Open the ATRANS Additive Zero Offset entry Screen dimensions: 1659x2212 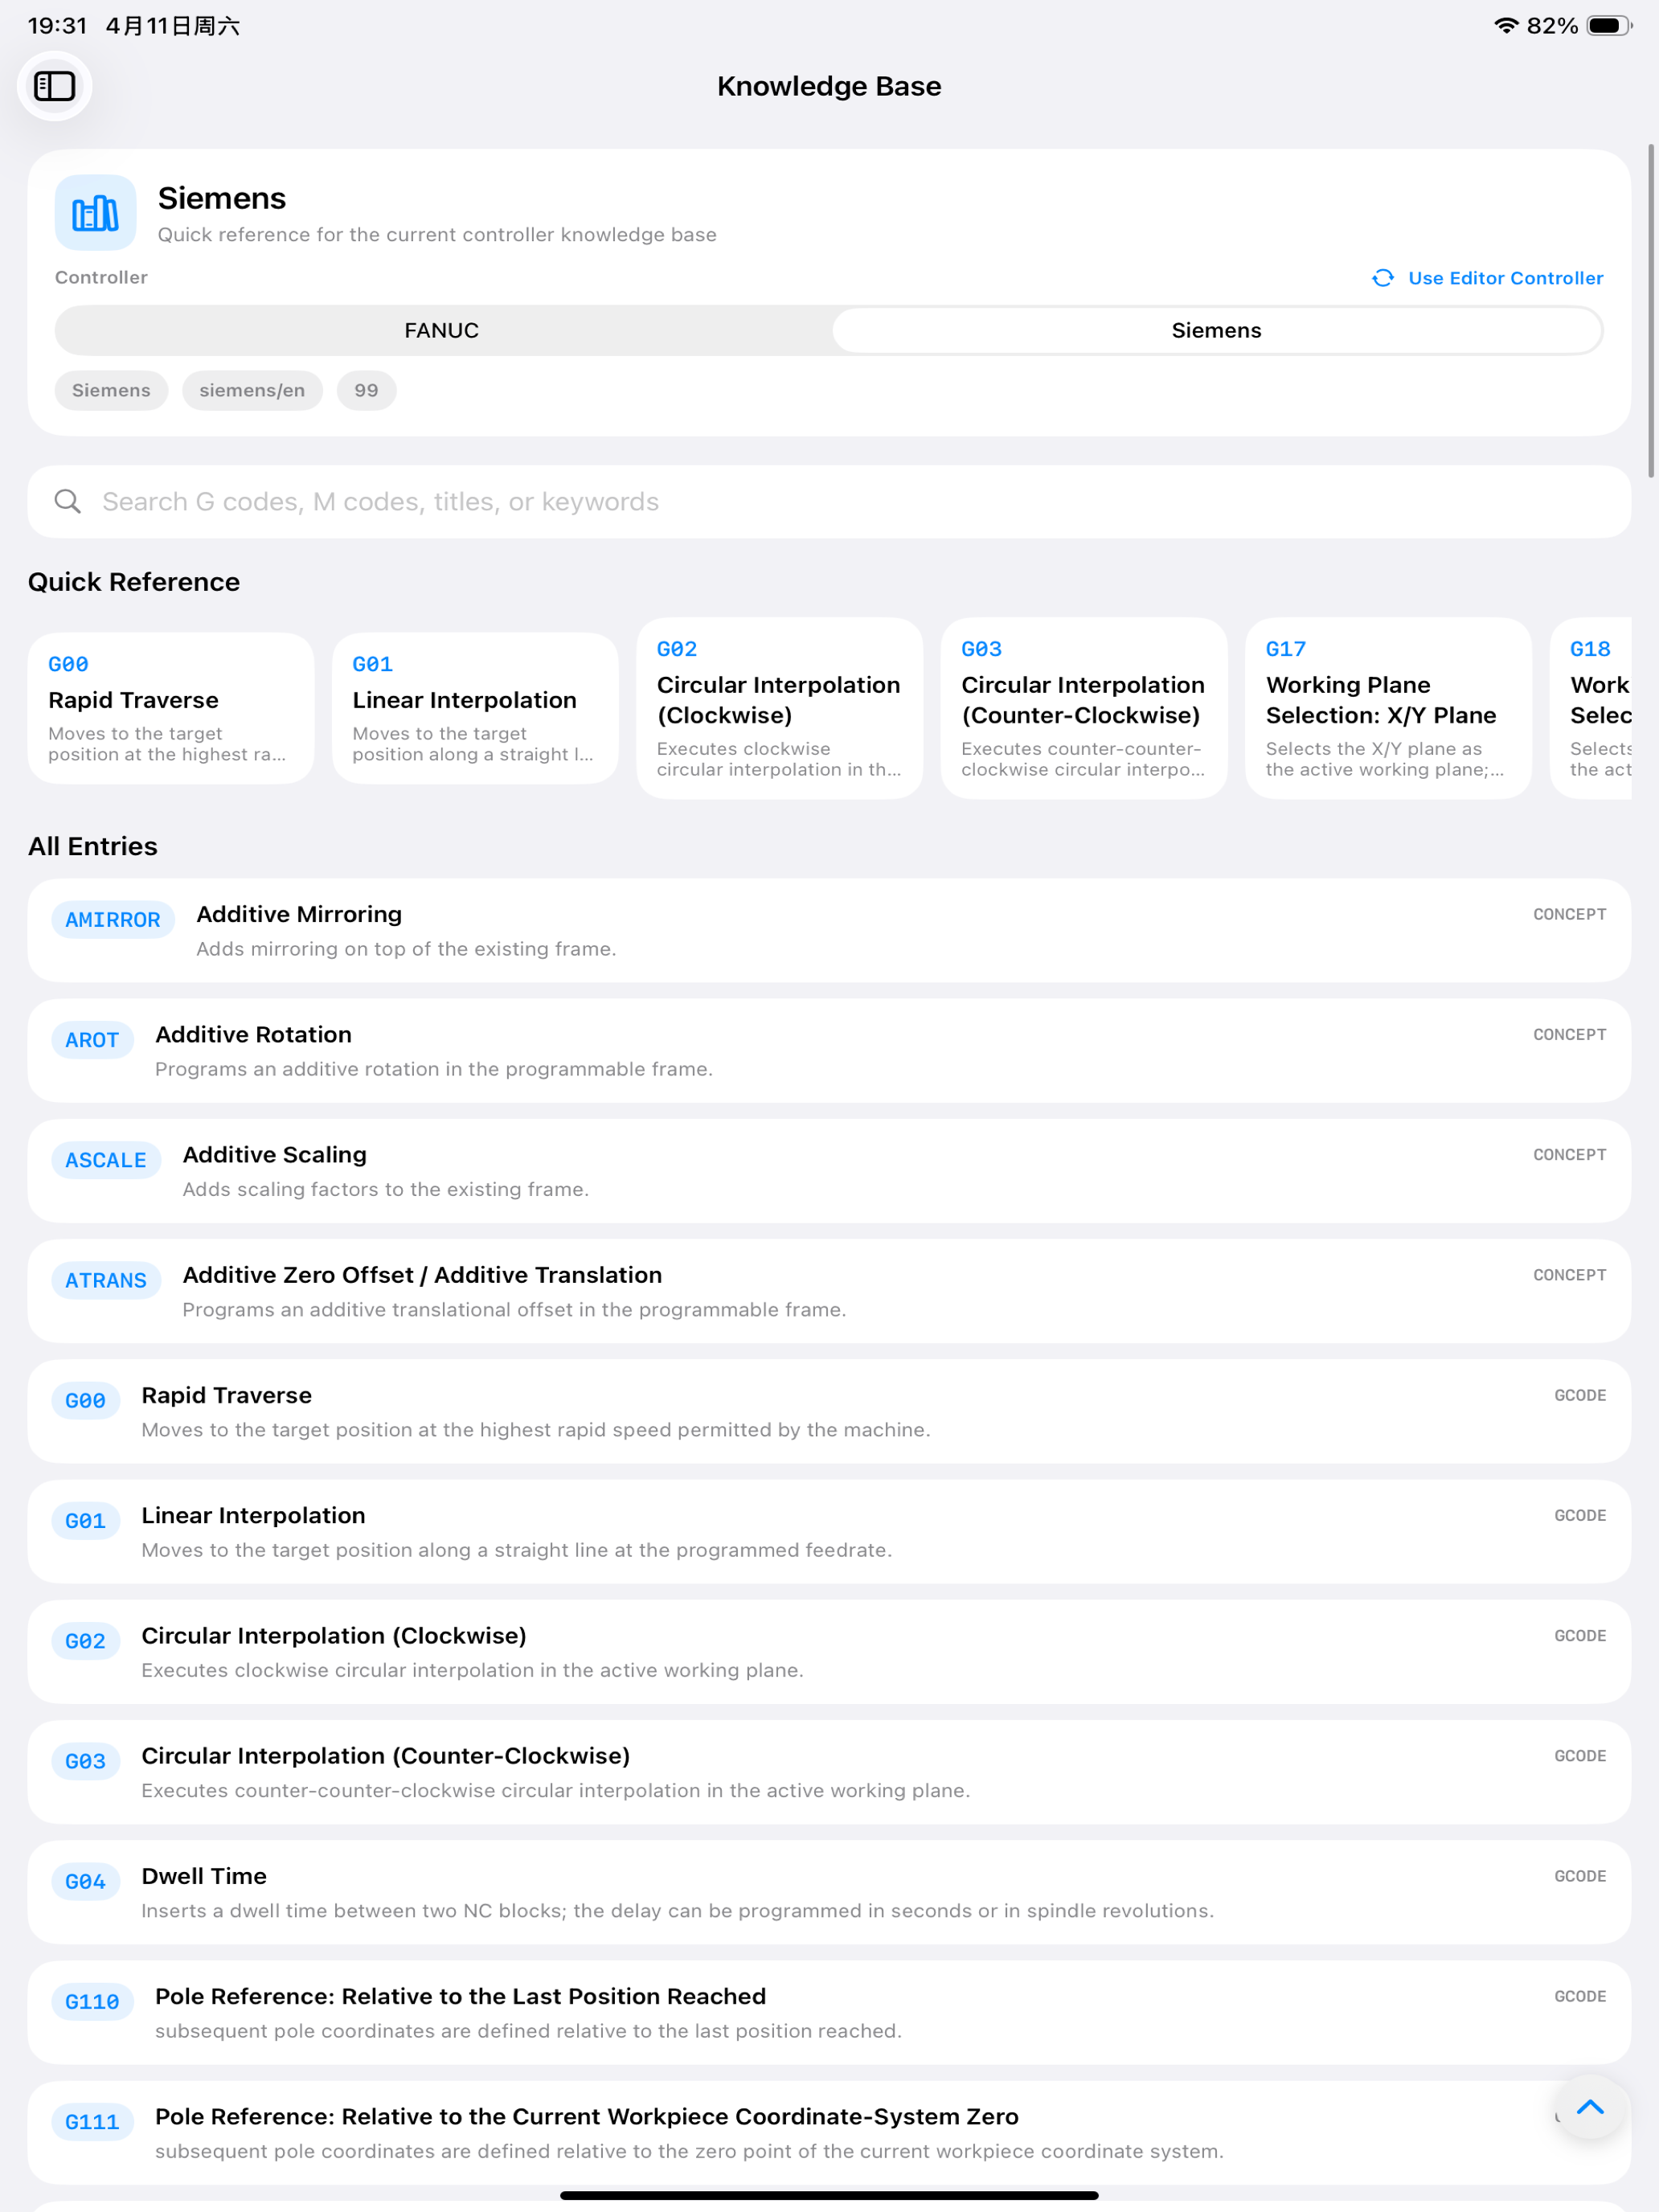click(829, 1291)
